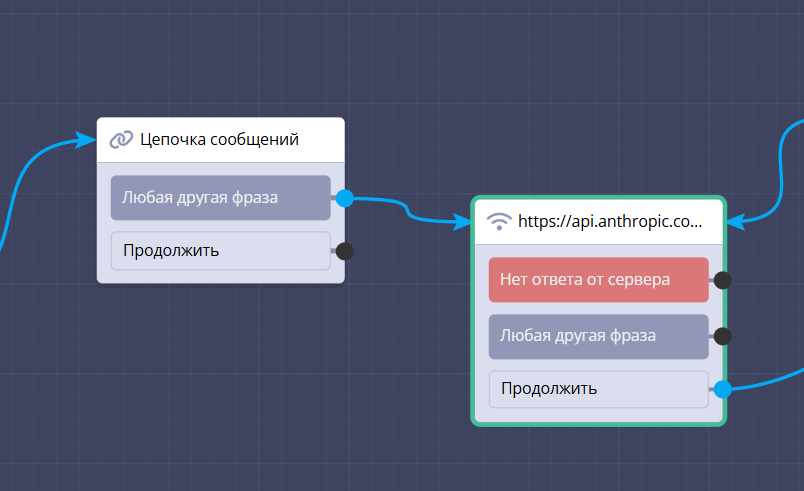Click empty canvas area below the chain node
This screenshot has width=804, height=491.
click(x=220, y=380)
